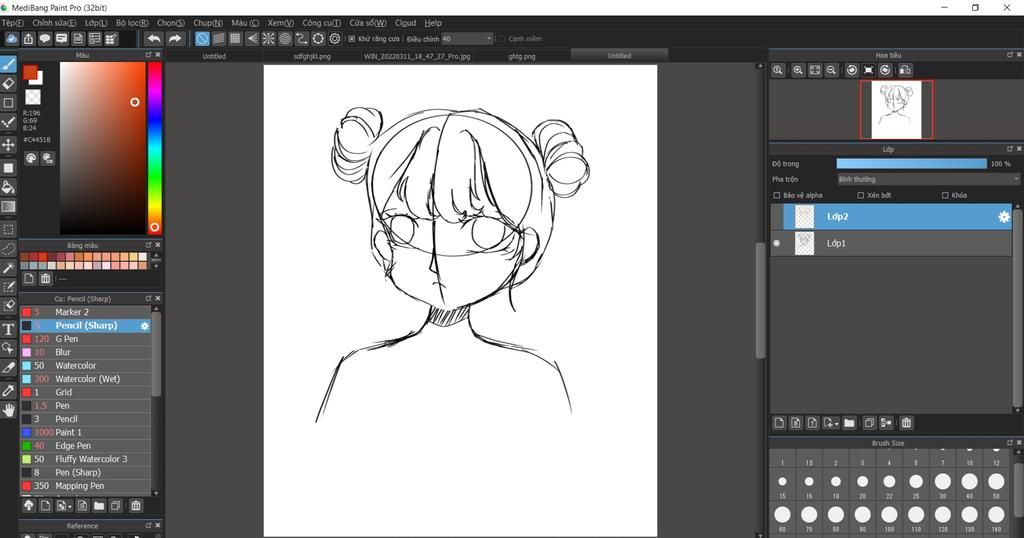The width and height of the screenshot is (1024, 538).
Task: Create a new layer folder
Action: pos(849,423)
